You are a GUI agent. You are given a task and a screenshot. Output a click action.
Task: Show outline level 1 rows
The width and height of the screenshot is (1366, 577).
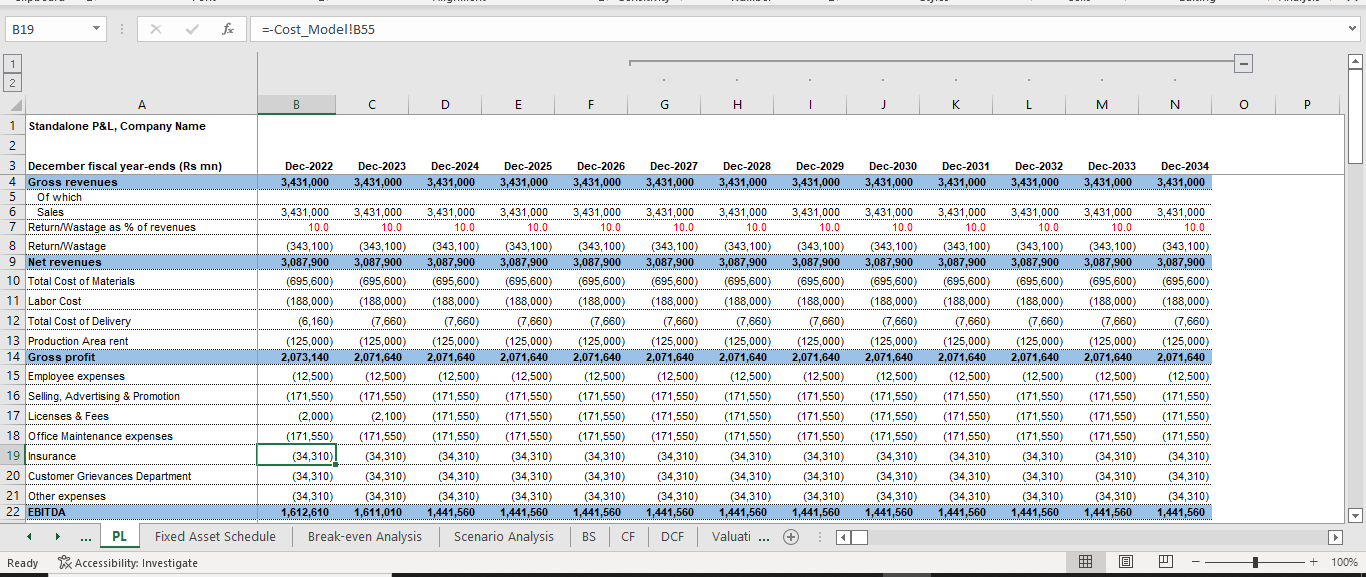tap(11, 62)
